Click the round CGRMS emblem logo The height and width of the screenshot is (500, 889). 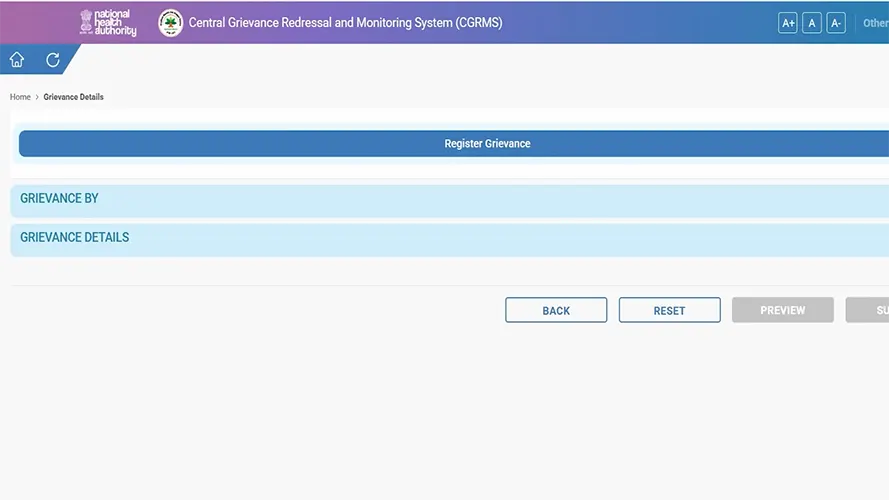click(171, 23)
